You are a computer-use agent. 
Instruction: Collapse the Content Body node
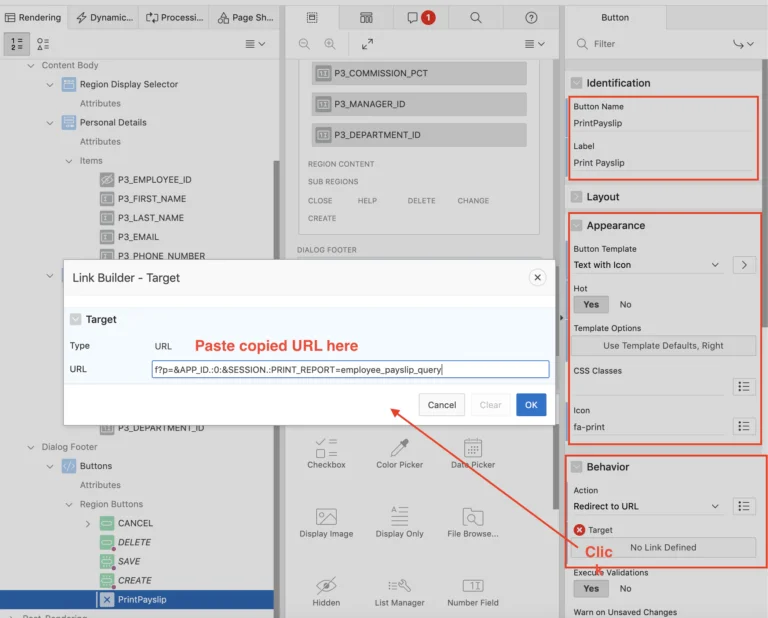(x=31, y=65)
